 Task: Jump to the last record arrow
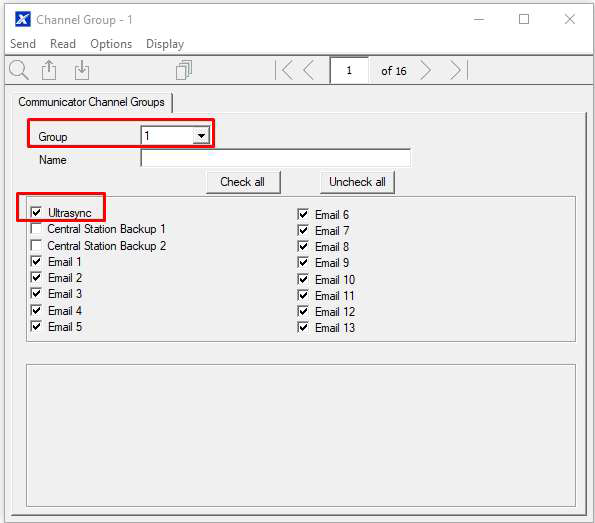tap(458, 71)
